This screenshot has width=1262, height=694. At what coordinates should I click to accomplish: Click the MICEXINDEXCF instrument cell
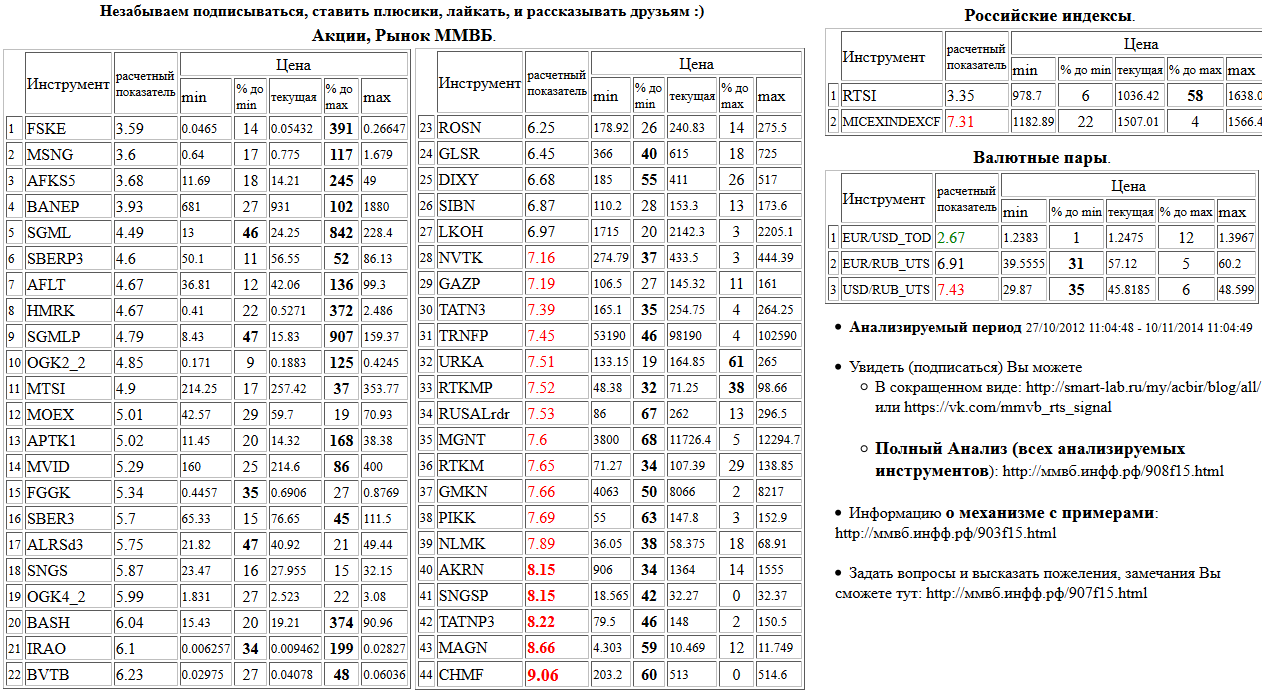(891, 122)
